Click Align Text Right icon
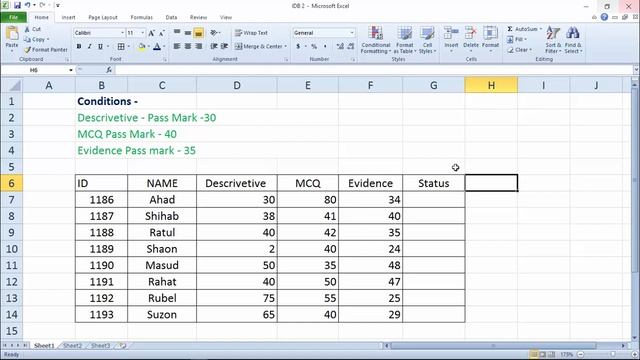640x360 pixels. [x=199, y=47]
